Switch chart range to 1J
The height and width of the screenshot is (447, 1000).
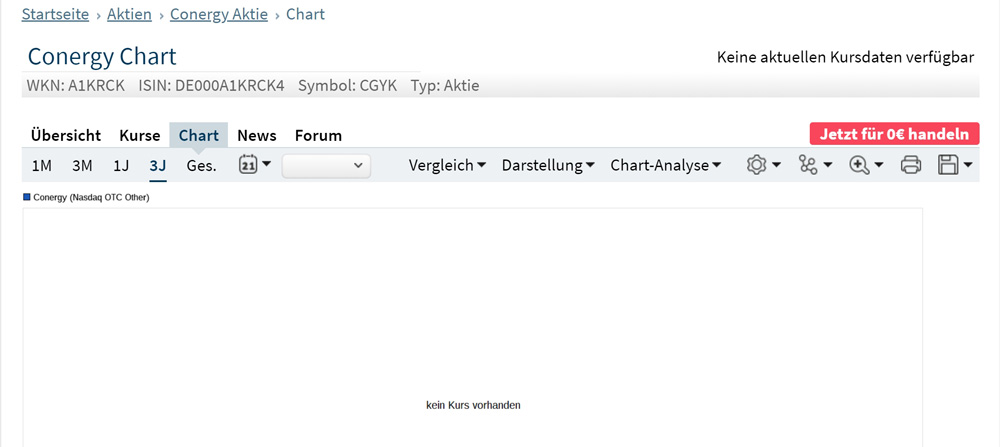pyautogui.click(x=121, y=165)
